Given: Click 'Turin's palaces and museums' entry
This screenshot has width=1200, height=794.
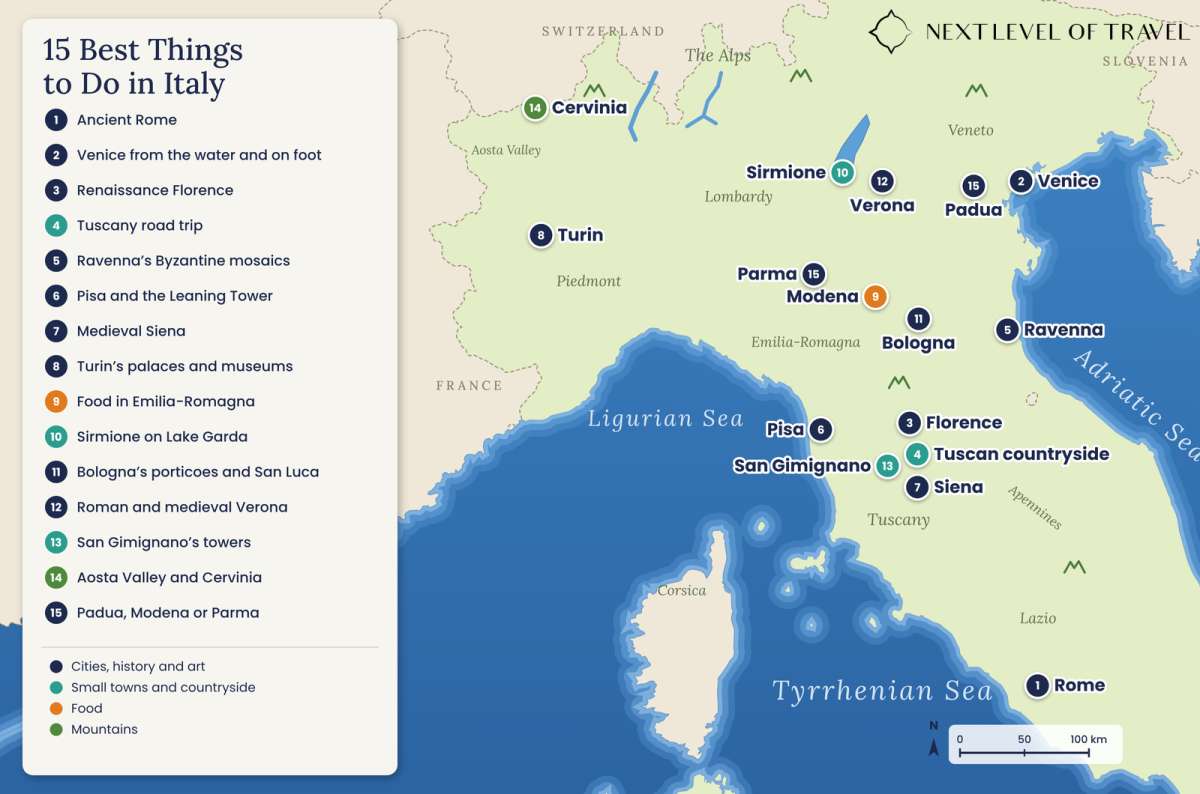Looking at the screenshot, I should coord(185,366).
